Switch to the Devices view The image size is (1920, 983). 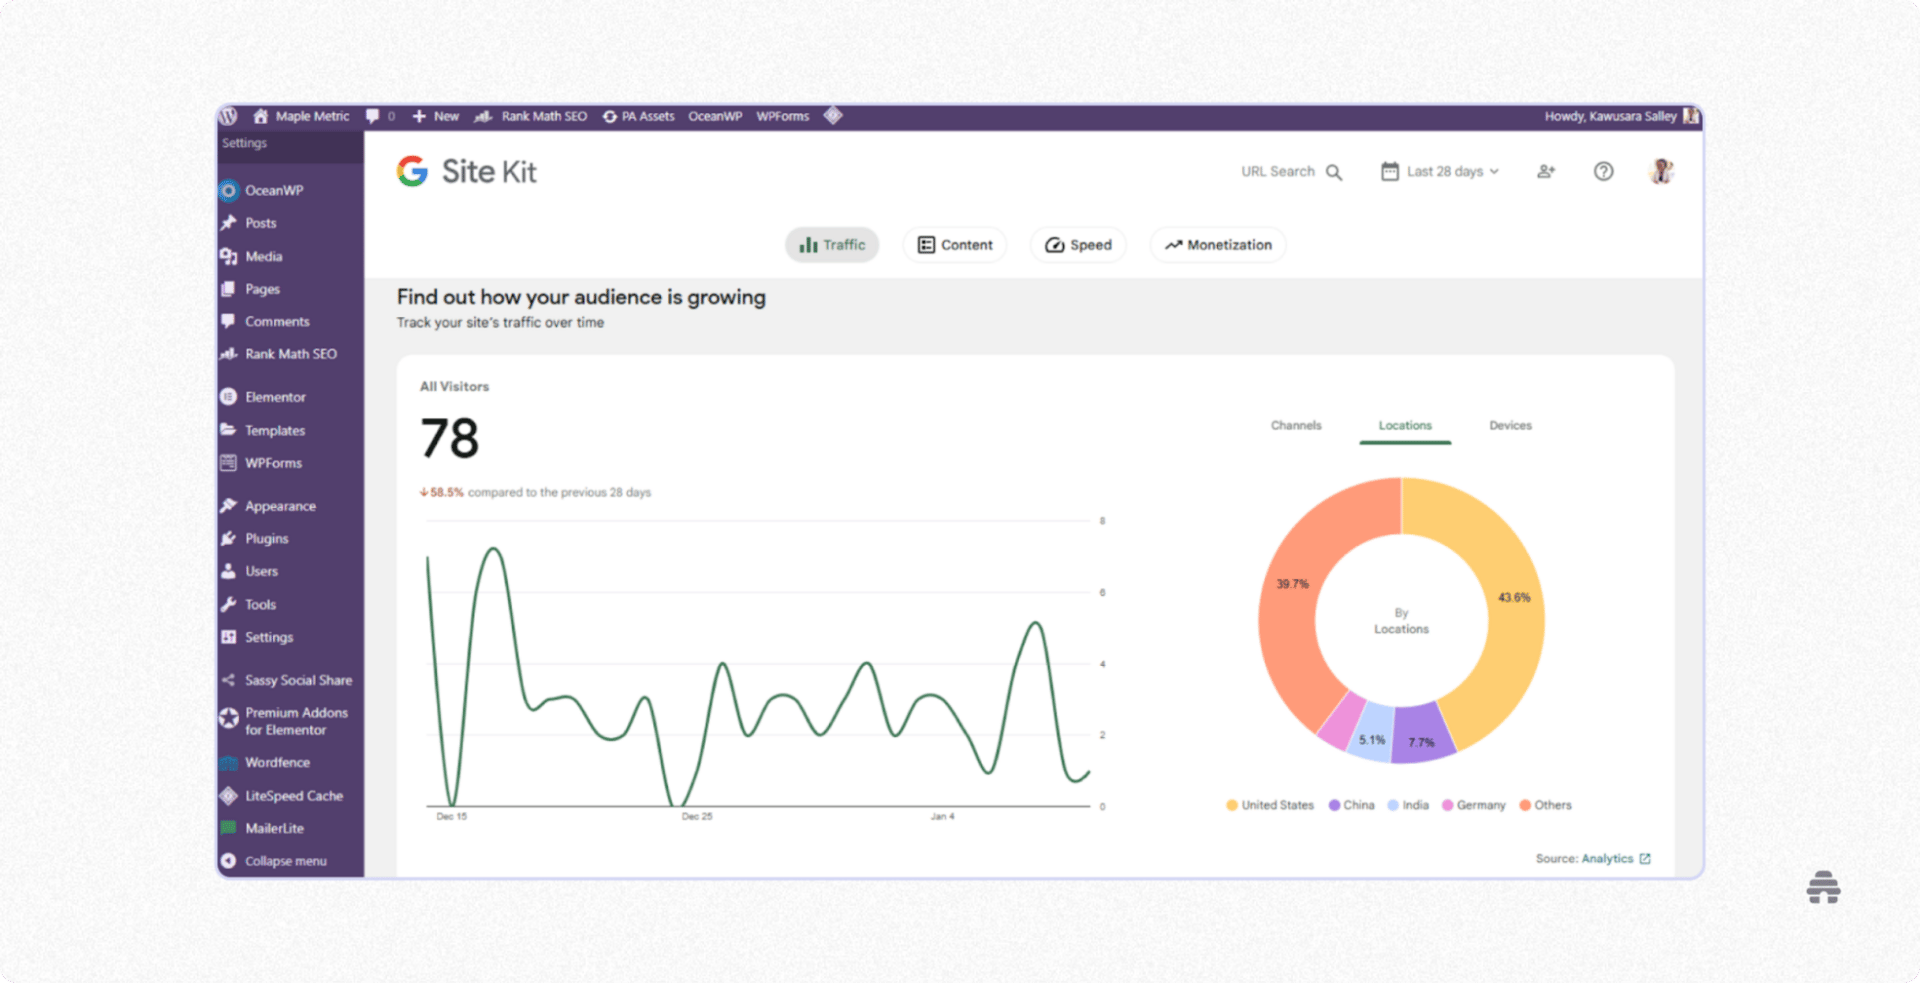[1509, 425]
